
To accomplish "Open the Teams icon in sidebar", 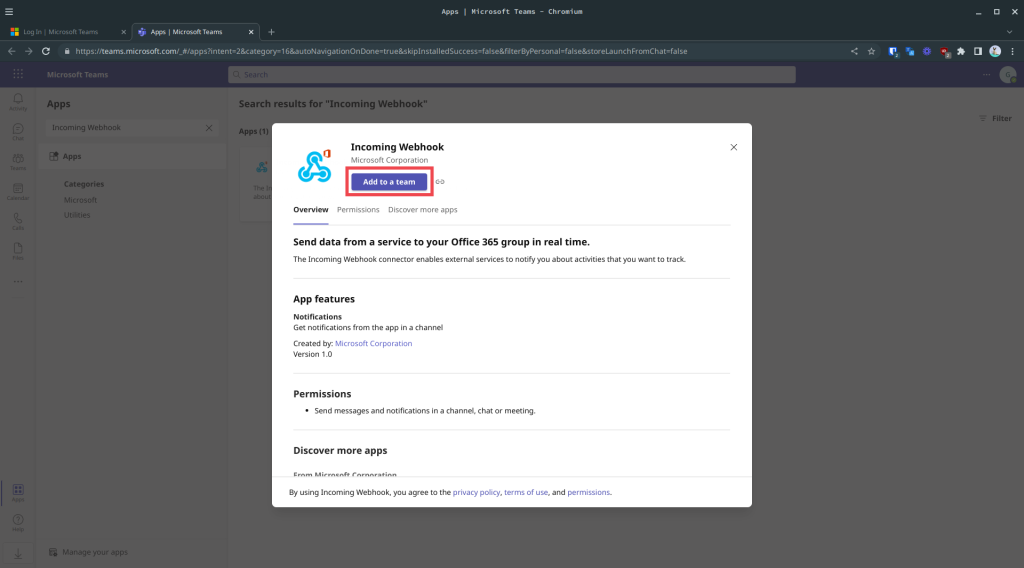I will click(18, 161).
